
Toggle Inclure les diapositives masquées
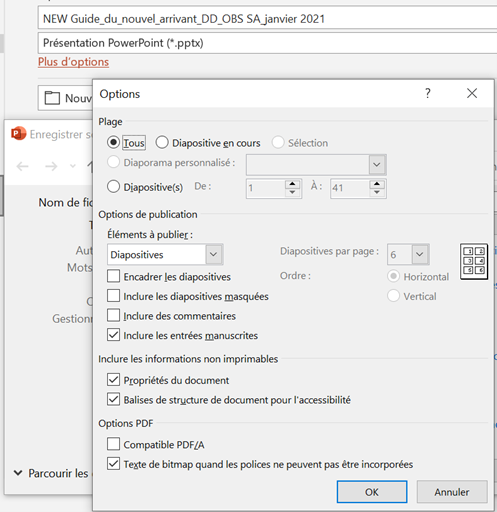[113, 296]
